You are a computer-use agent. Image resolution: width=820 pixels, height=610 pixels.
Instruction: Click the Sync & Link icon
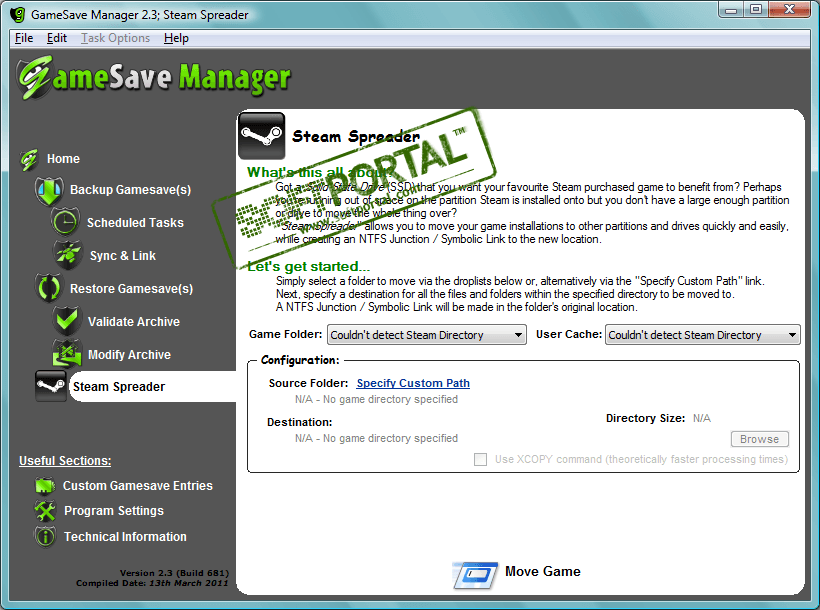pyautogui.click(x=67, y=255)
